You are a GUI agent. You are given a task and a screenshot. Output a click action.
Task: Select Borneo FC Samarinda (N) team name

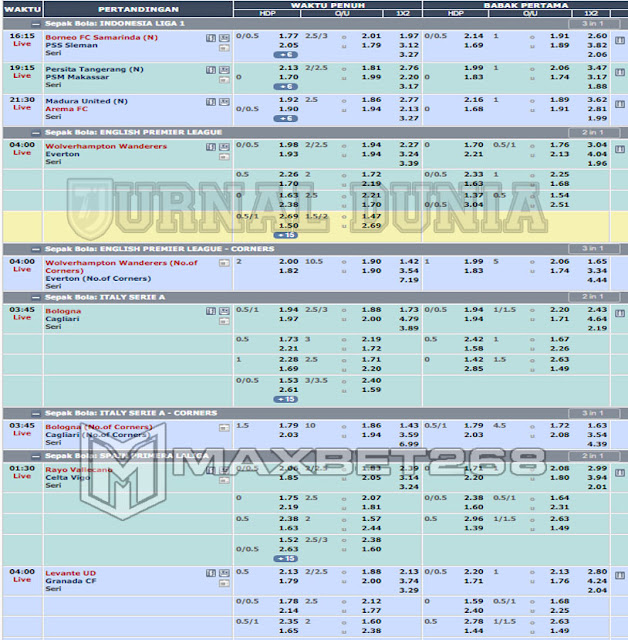point(101,38)
